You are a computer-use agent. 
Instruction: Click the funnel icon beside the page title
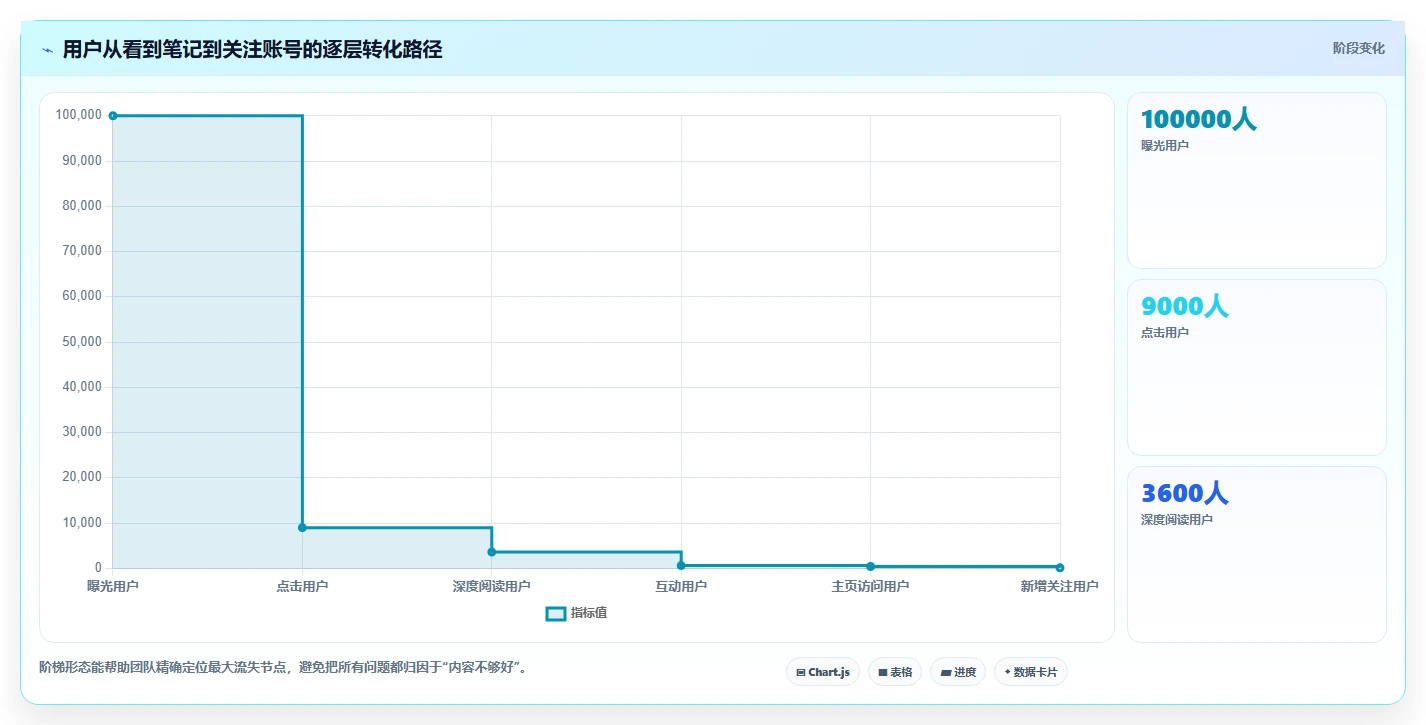coord(47,50)
